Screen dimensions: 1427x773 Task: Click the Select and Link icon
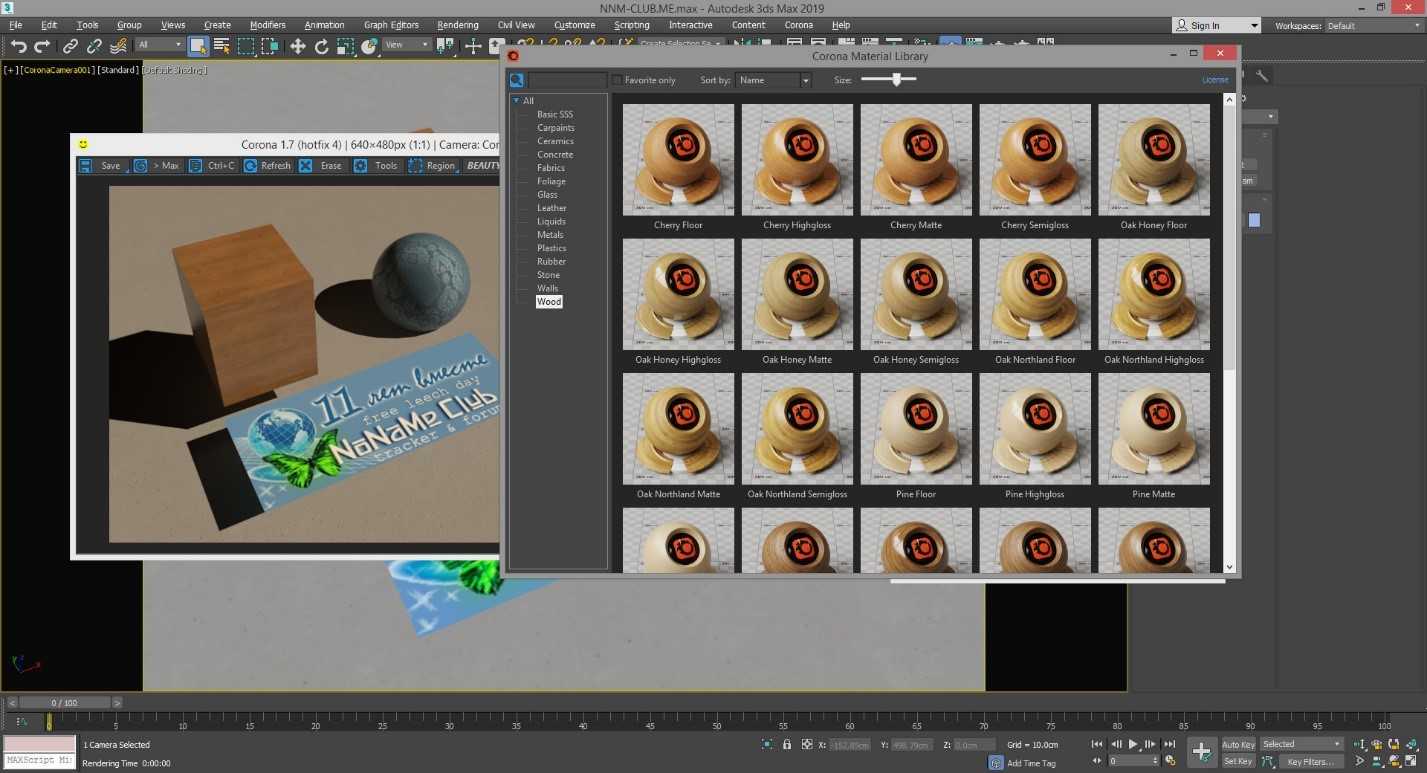click(70, 46)
